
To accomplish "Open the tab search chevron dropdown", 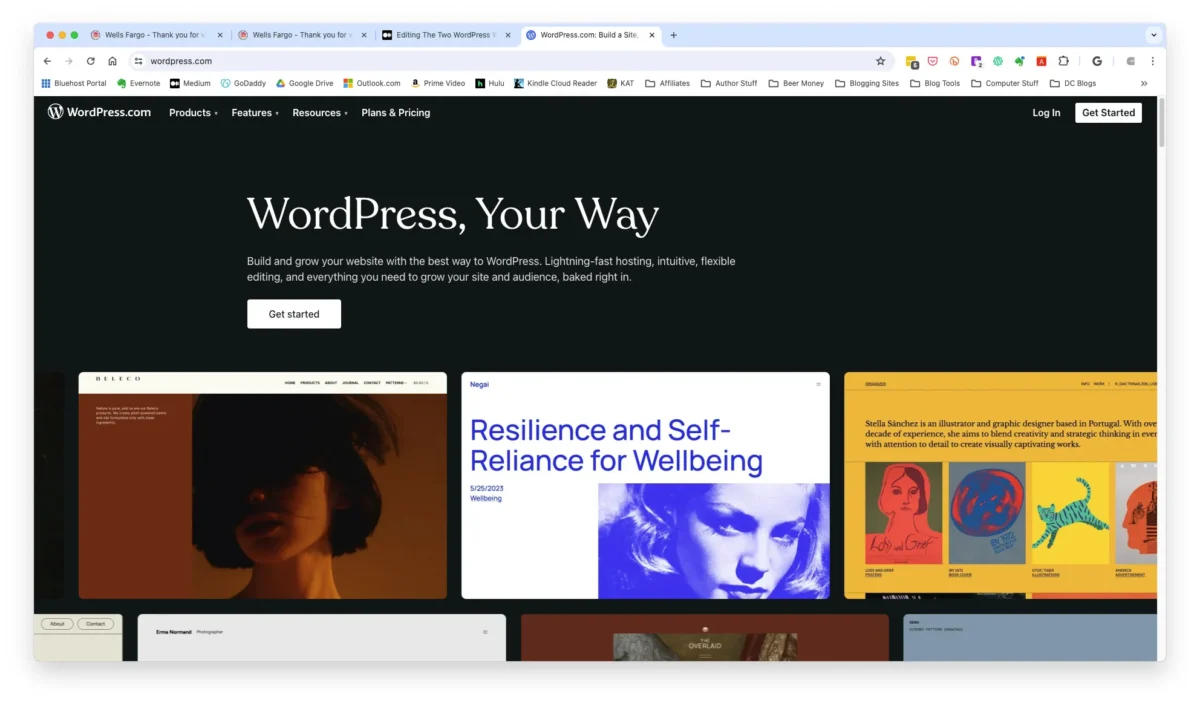I will (1153, 35).
